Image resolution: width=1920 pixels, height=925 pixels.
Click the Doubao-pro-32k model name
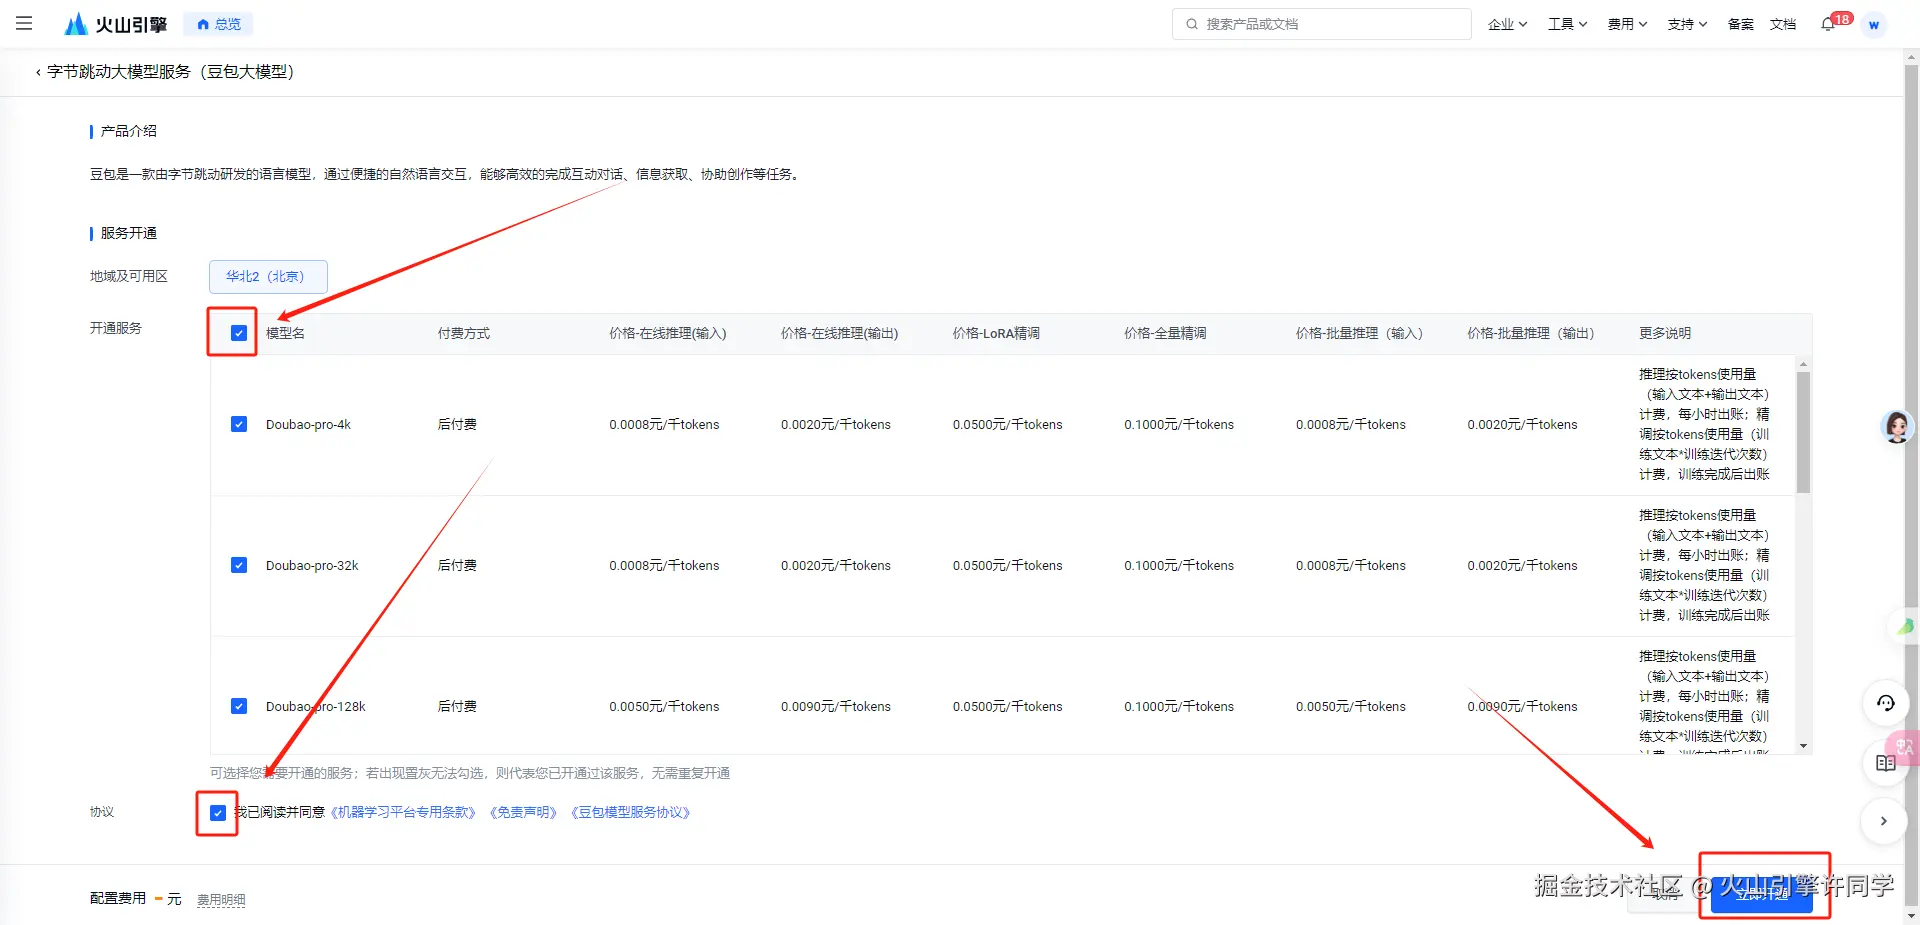click(x=312, y=565)
